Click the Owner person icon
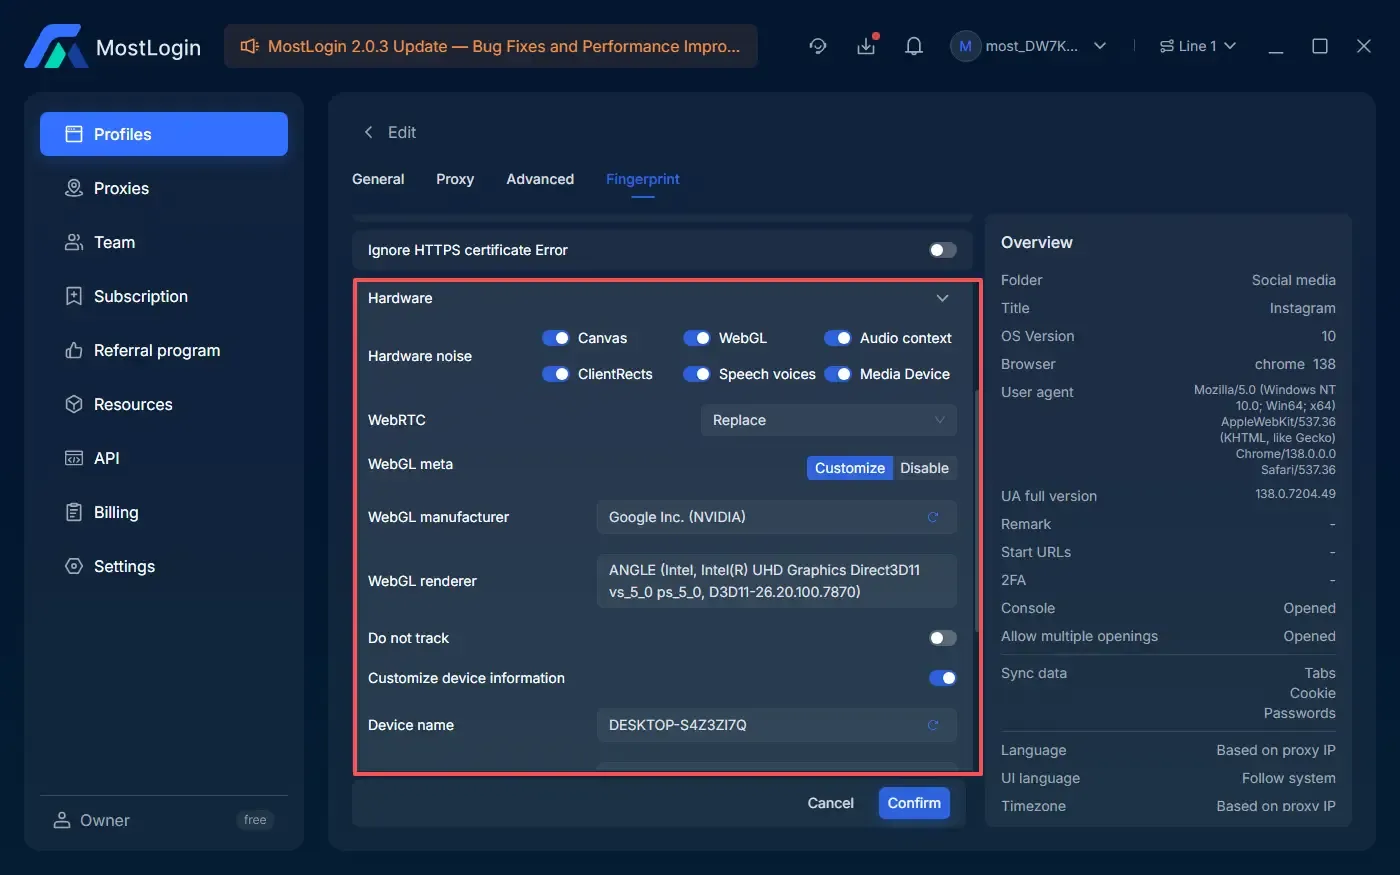 tap(62, 820)
